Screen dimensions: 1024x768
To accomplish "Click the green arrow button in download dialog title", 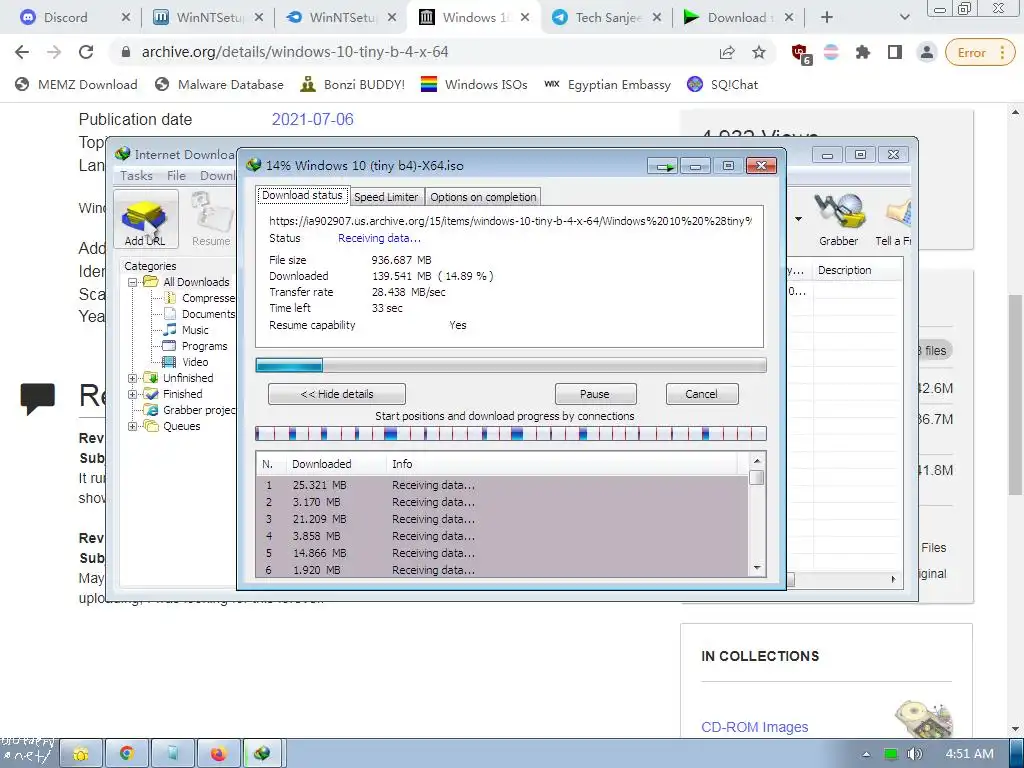I will (664, 166).
